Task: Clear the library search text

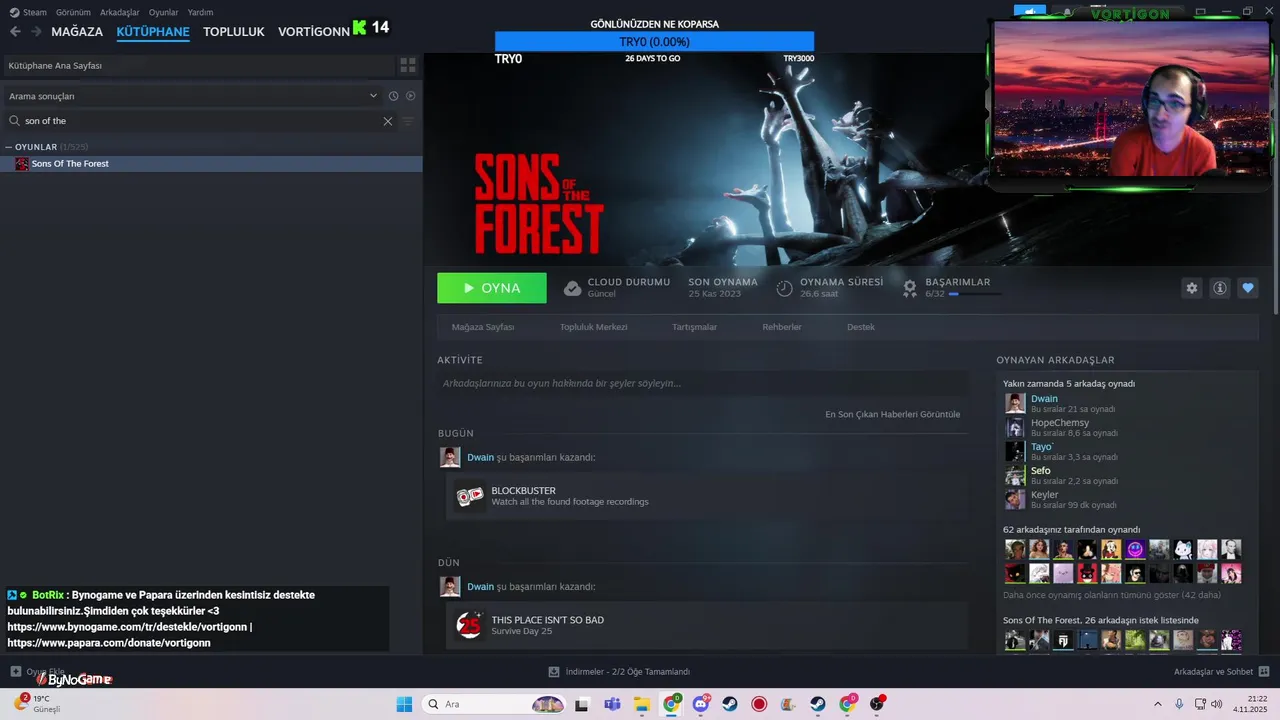Action: tap(388, 121)
